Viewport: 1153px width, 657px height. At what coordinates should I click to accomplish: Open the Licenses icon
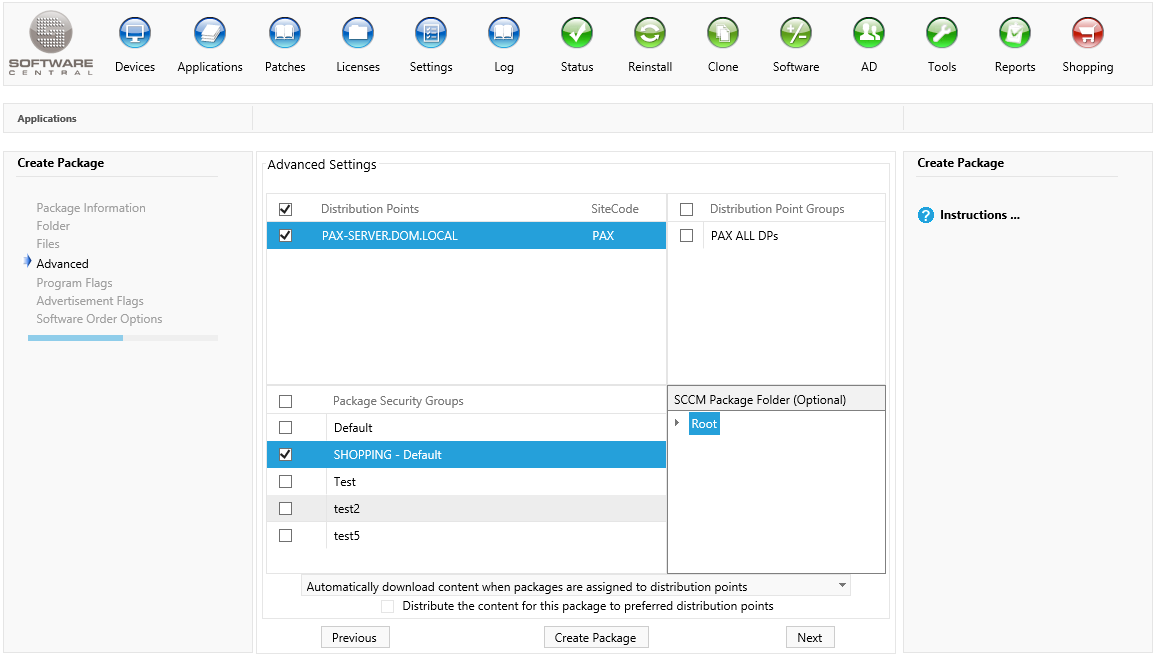358,34
